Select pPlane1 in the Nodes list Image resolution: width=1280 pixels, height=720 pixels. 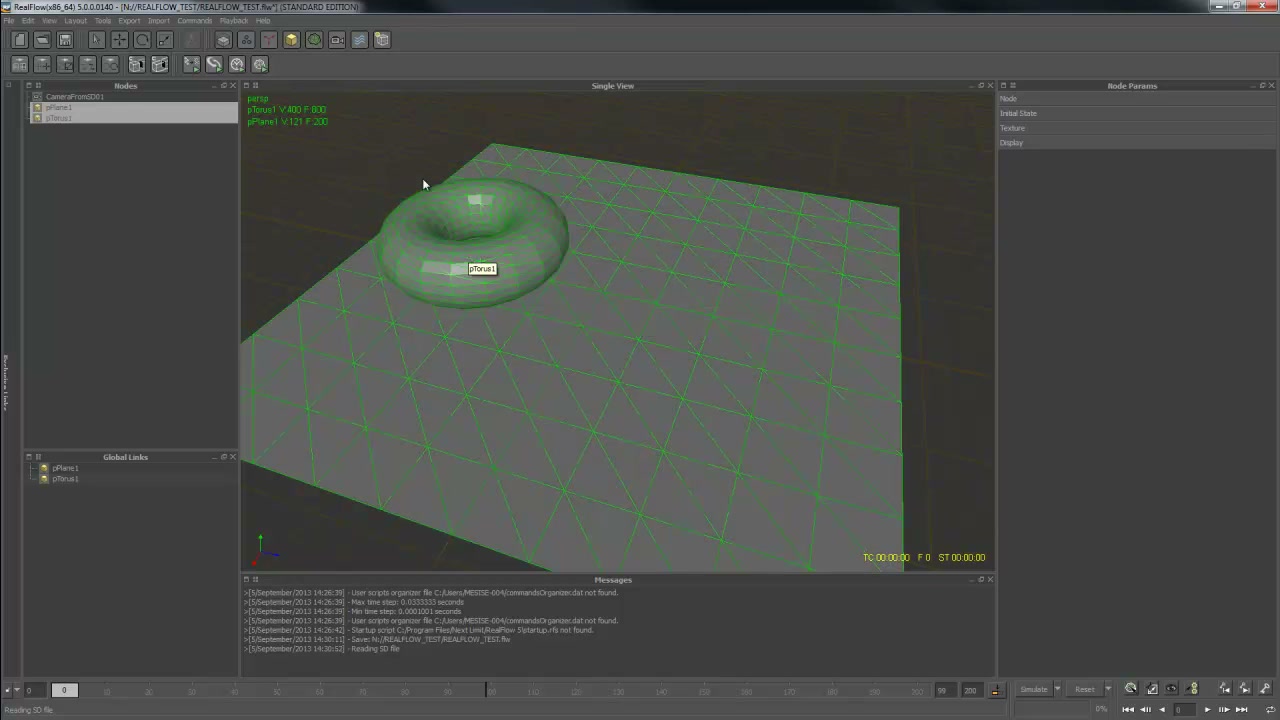[58, 107]
